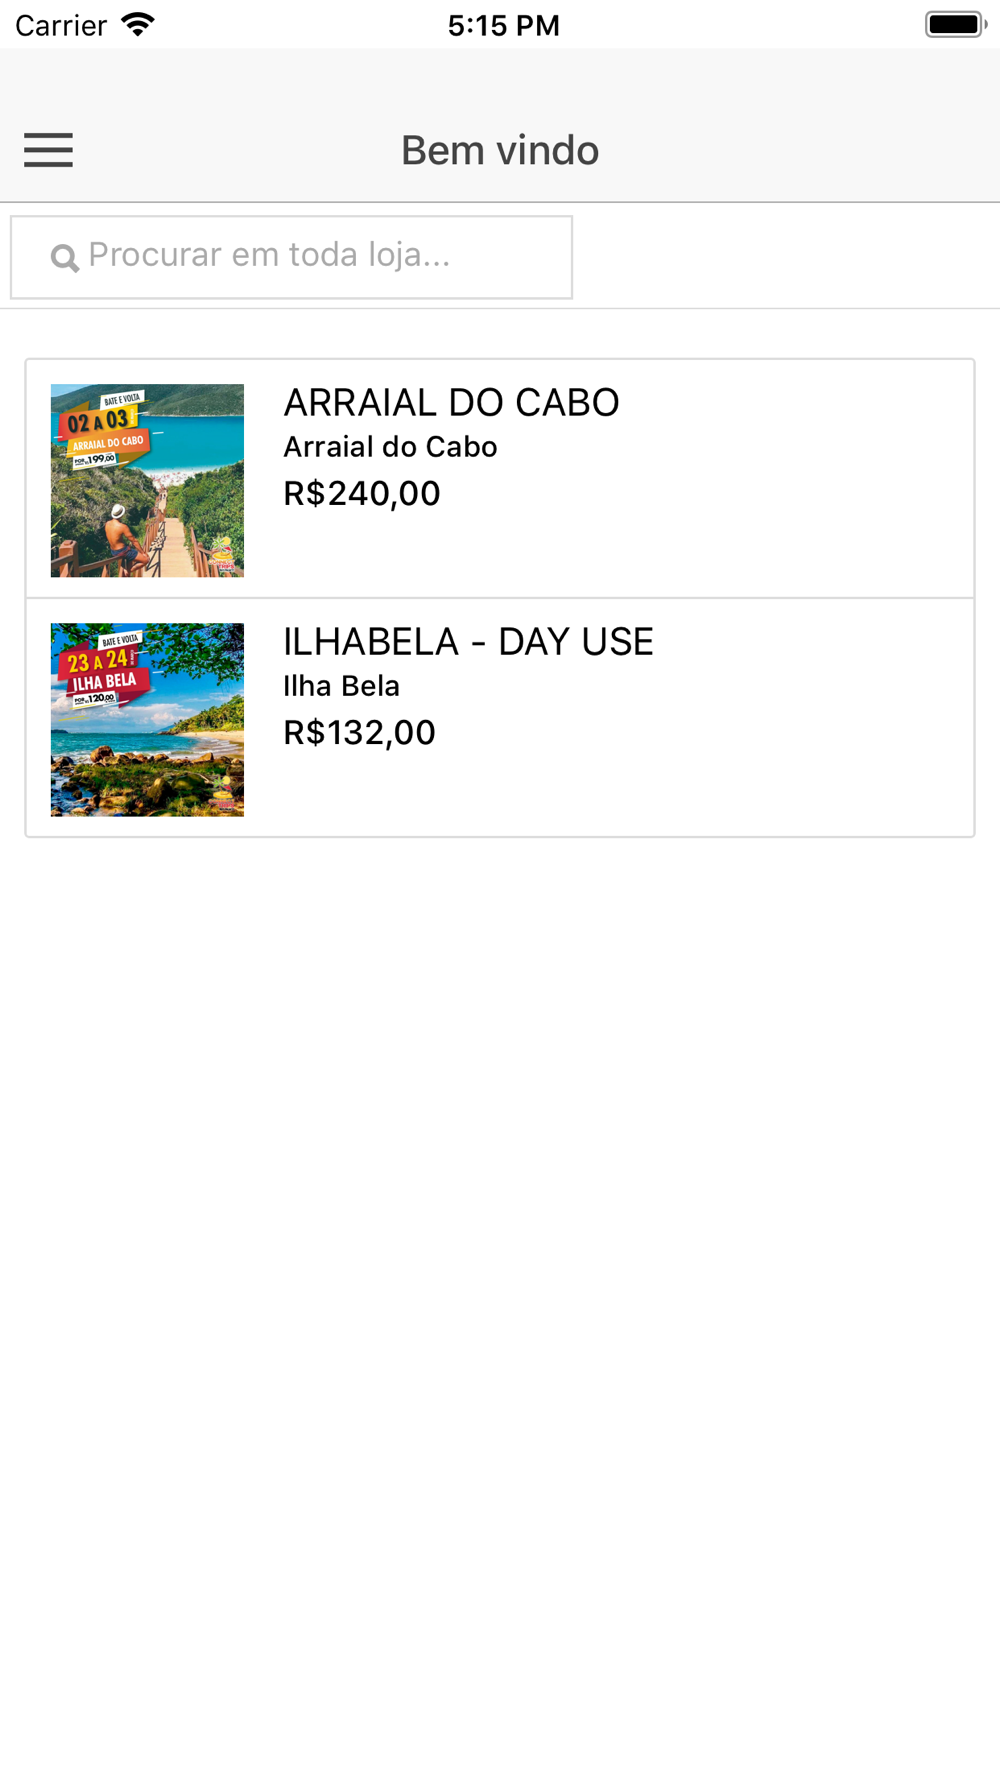1000x1778 pixels.
Task: Tap the 'Ilha Bela' location subtitle
Action: pyautogui.click(x=341, y=686)
